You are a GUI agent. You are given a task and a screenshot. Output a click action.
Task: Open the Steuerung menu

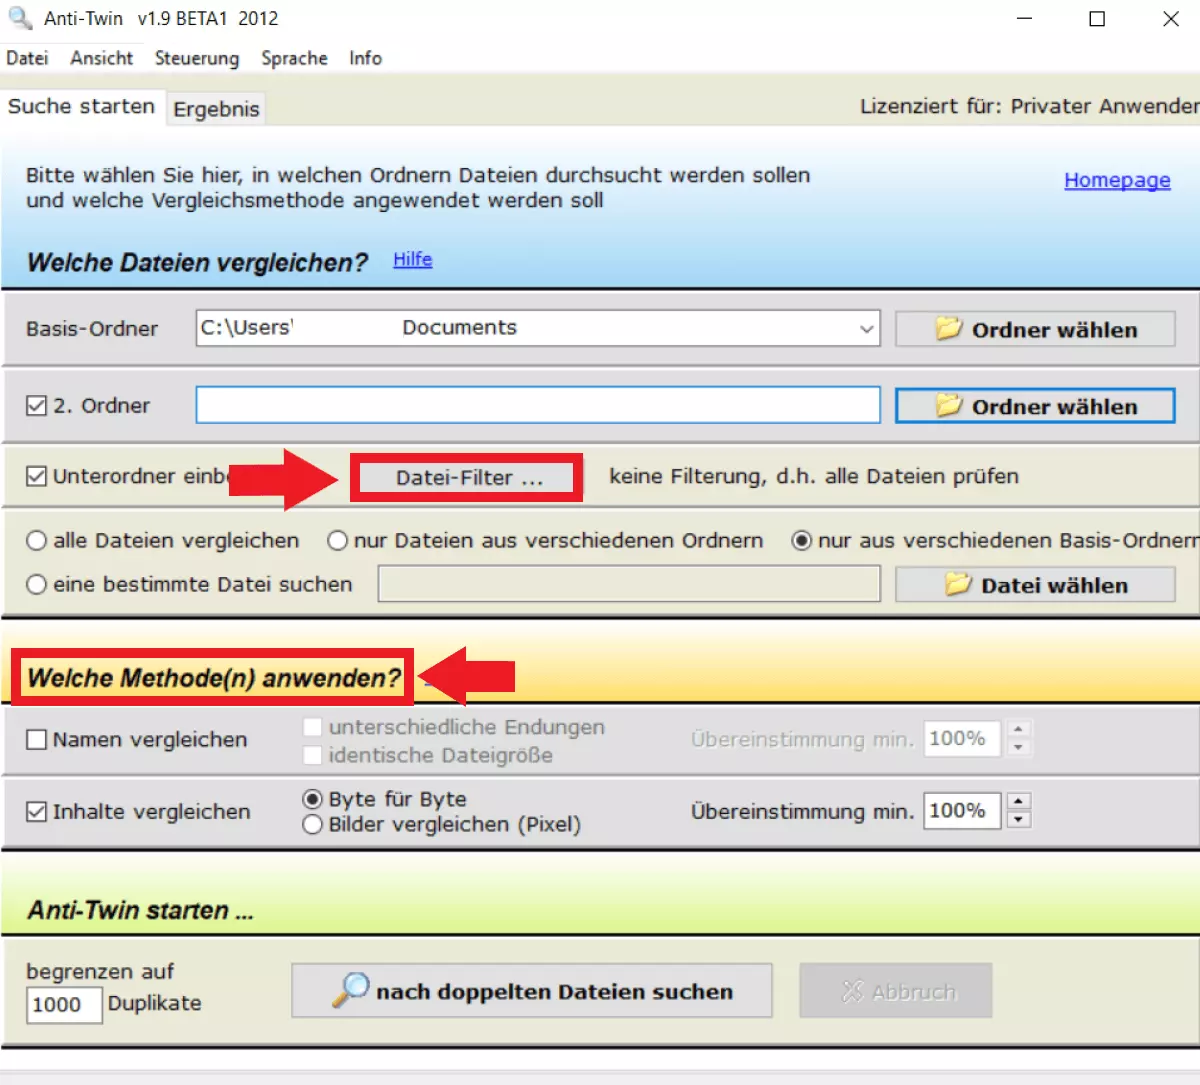[x=196, y=58]
